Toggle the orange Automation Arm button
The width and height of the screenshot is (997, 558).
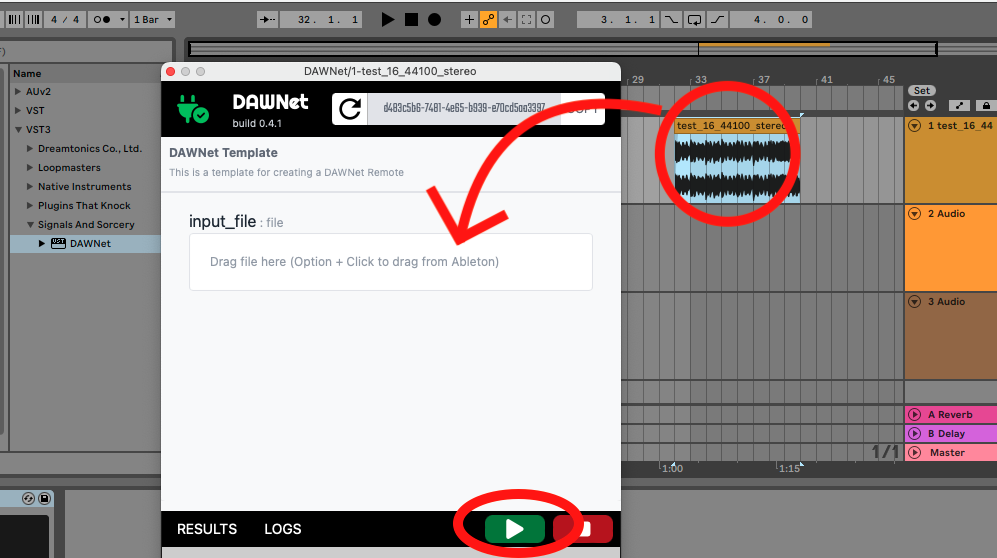pyautogui.click(x=488, y=20)
